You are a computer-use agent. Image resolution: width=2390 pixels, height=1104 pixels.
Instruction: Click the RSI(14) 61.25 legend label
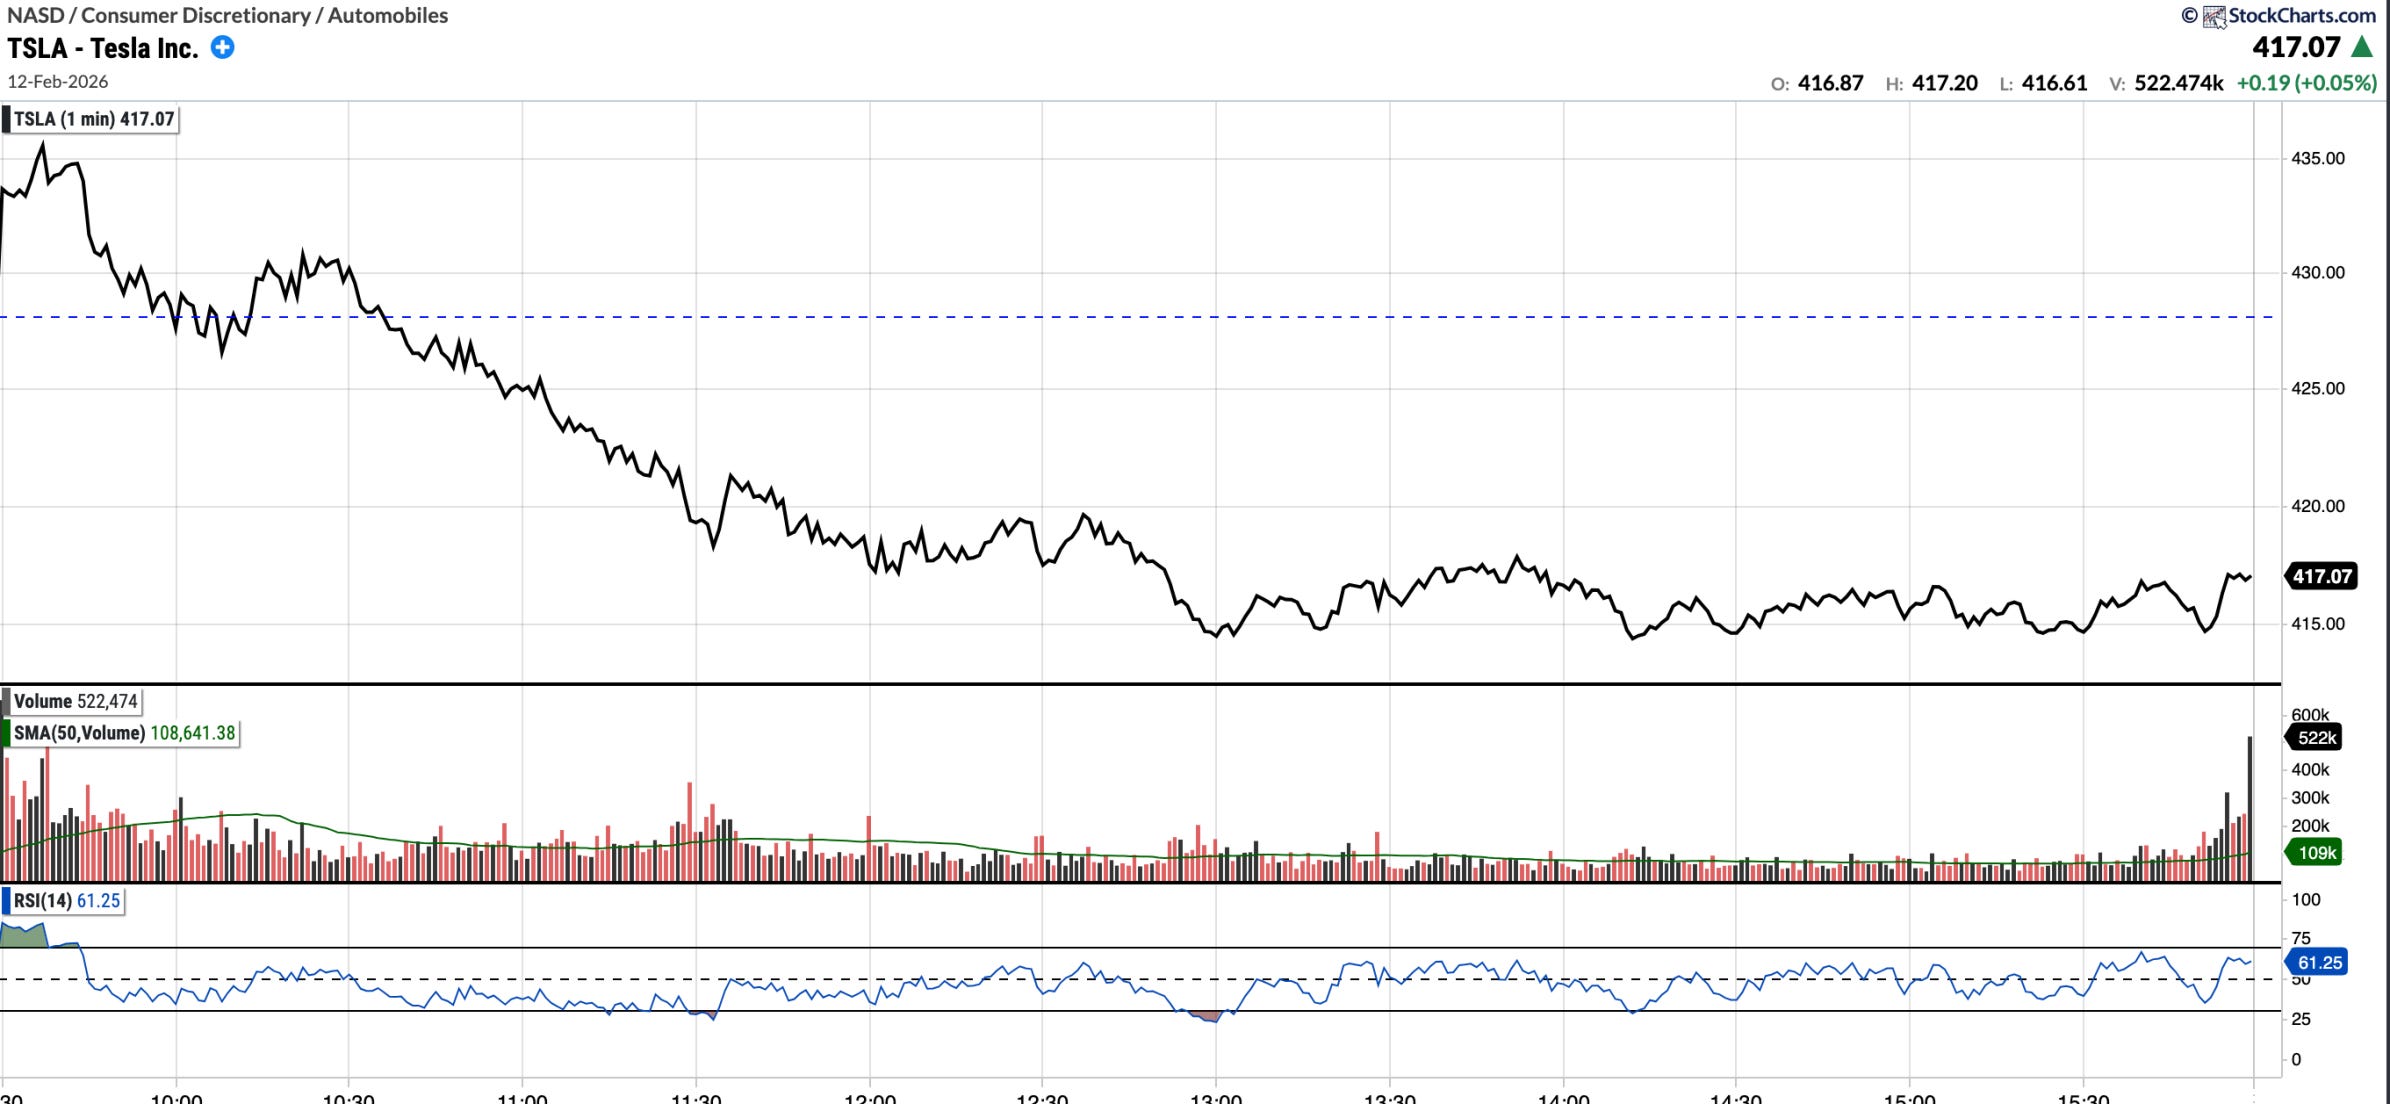tap(66, 901)
